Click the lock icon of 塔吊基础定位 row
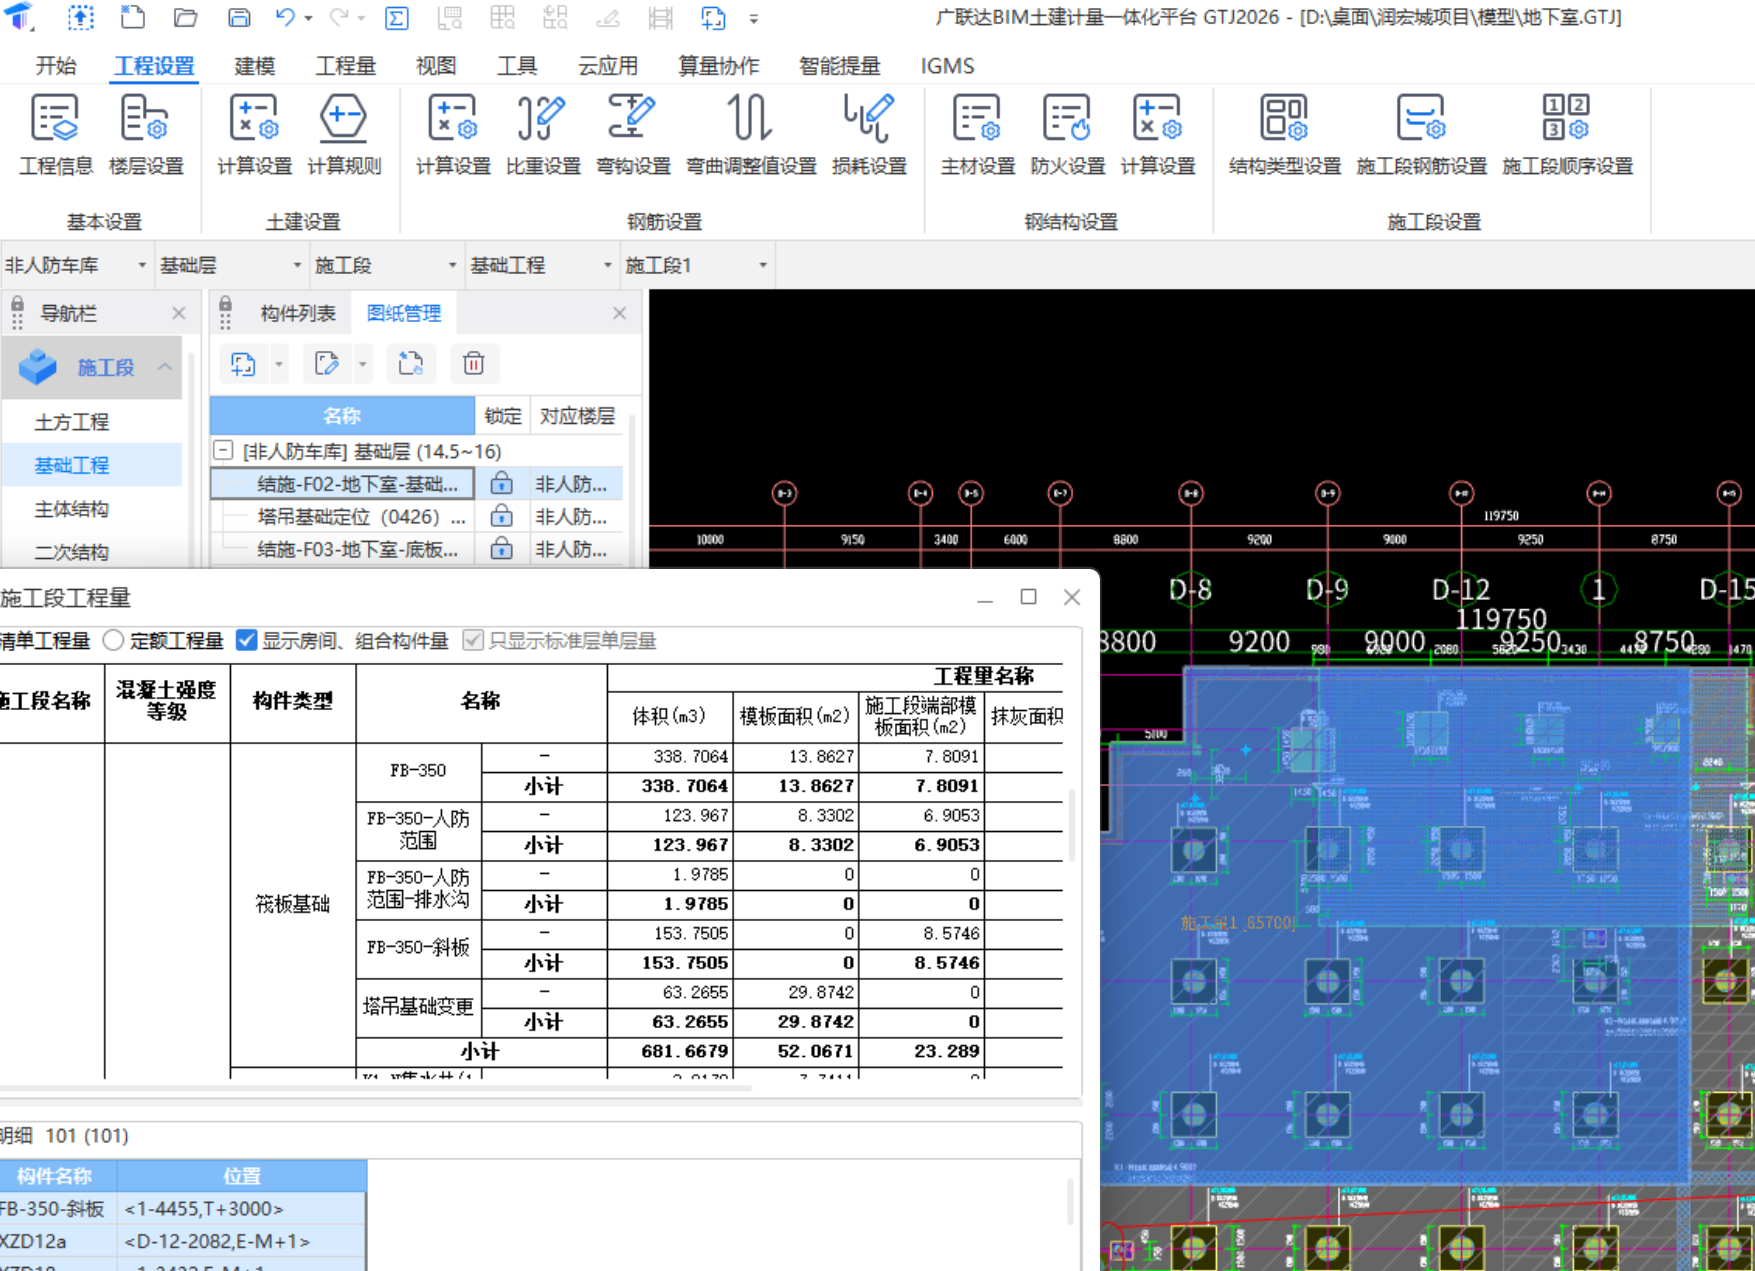Screen dimensions: 1755x1271 (501, 516)
